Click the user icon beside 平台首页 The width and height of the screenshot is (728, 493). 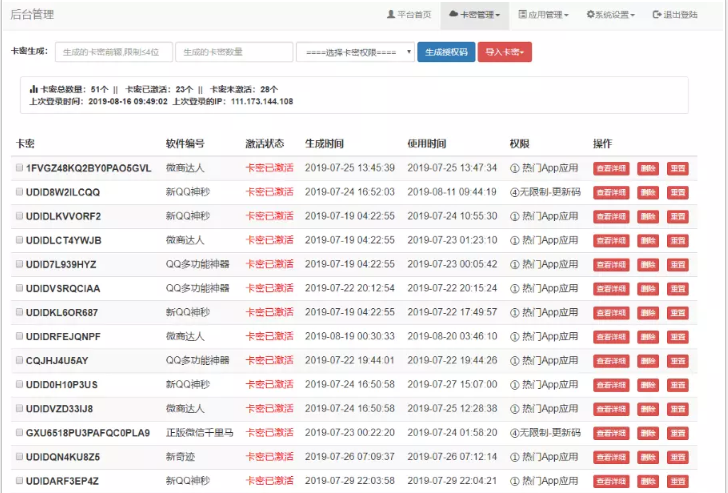coord(391,15)
